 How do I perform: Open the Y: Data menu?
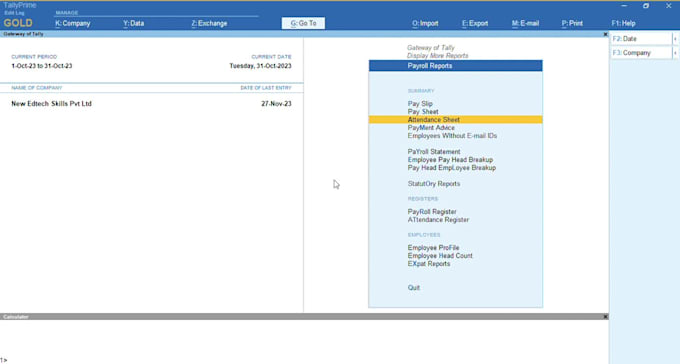point(133,23)
